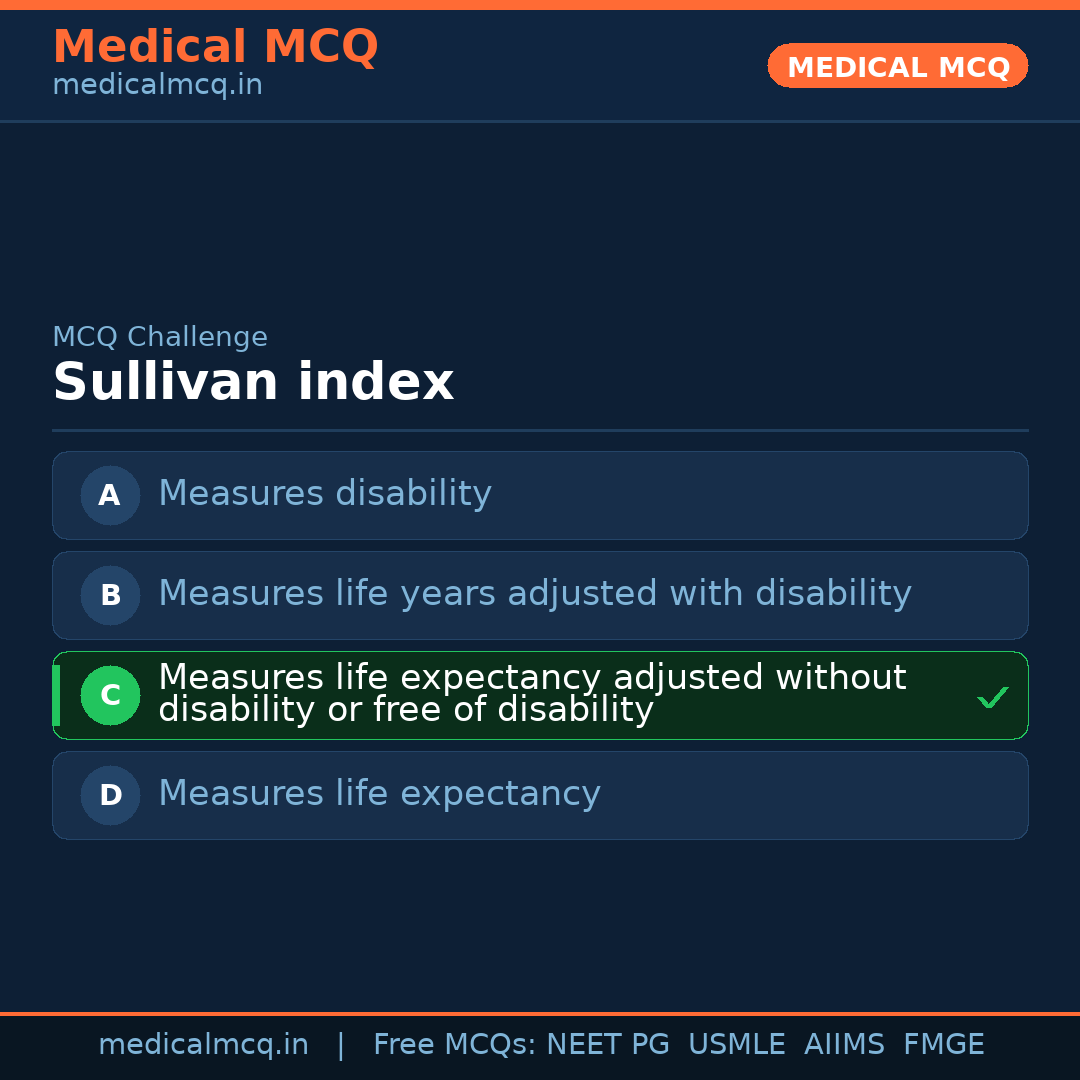This screenshot has height=1080, width=1080.
Task: Click the green bar beside option C
Action: point(56,695)
